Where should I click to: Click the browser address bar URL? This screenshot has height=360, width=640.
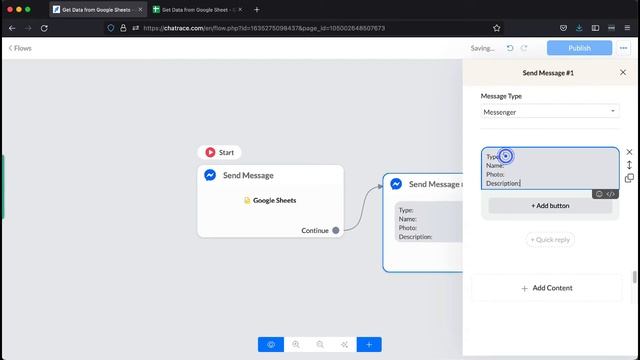click(264, 28)
